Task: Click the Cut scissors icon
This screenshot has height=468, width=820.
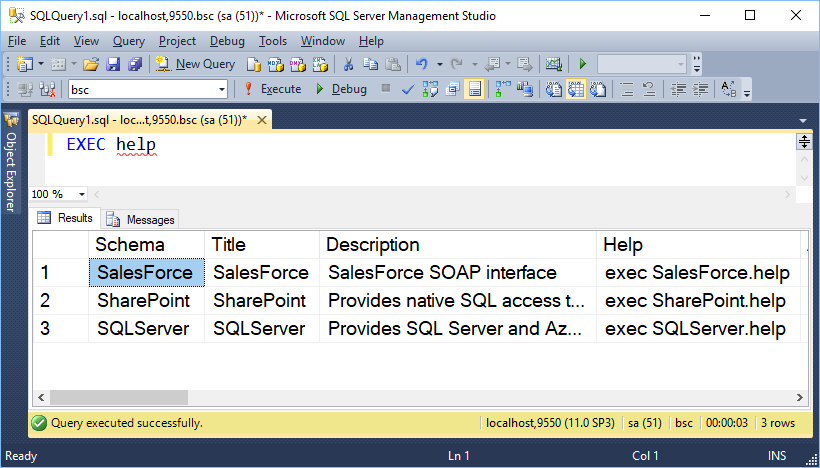Action: 348,64
